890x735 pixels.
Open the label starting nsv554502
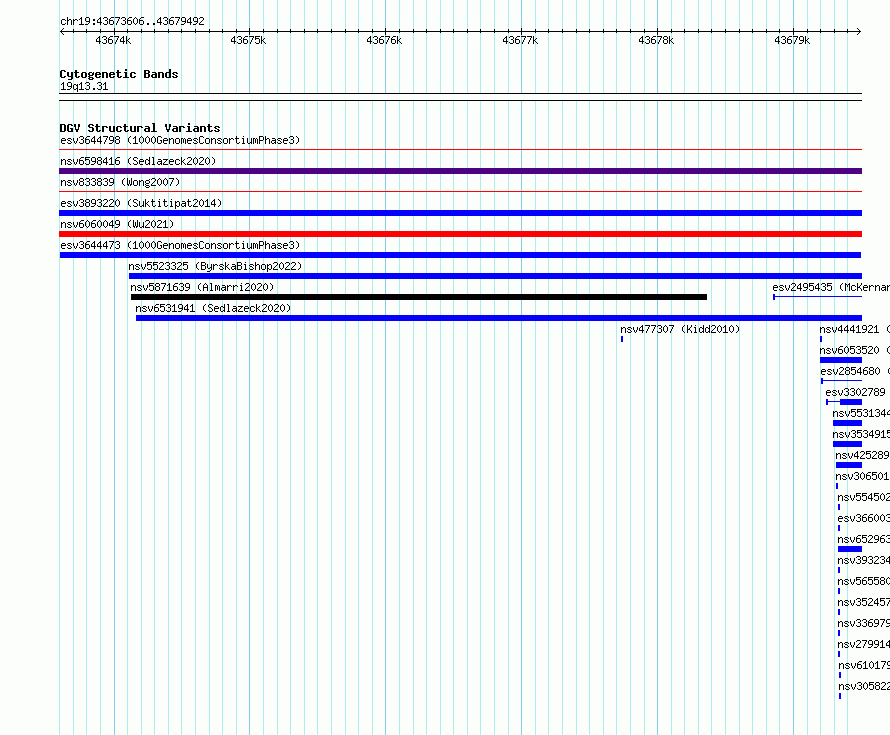click(863, 497)
